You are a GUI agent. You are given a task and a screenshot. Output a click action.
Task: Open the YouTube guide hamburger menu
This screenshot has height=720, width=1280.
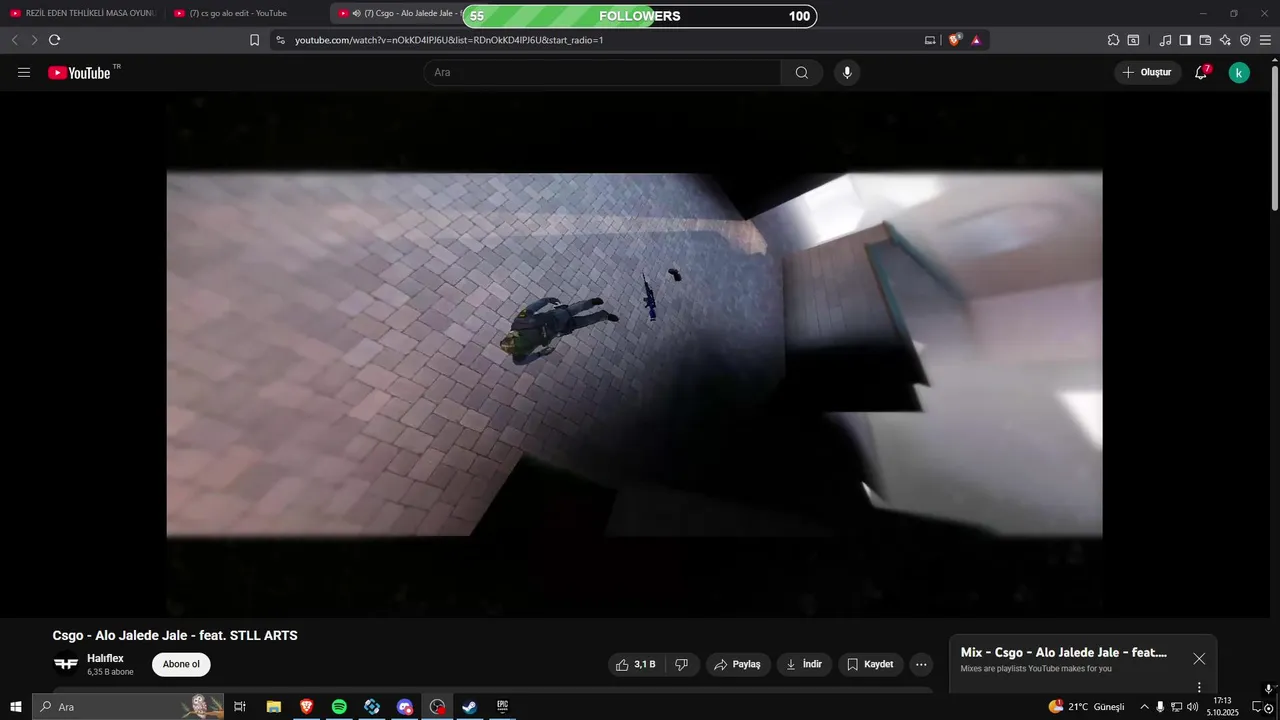[x=24, y=73]
